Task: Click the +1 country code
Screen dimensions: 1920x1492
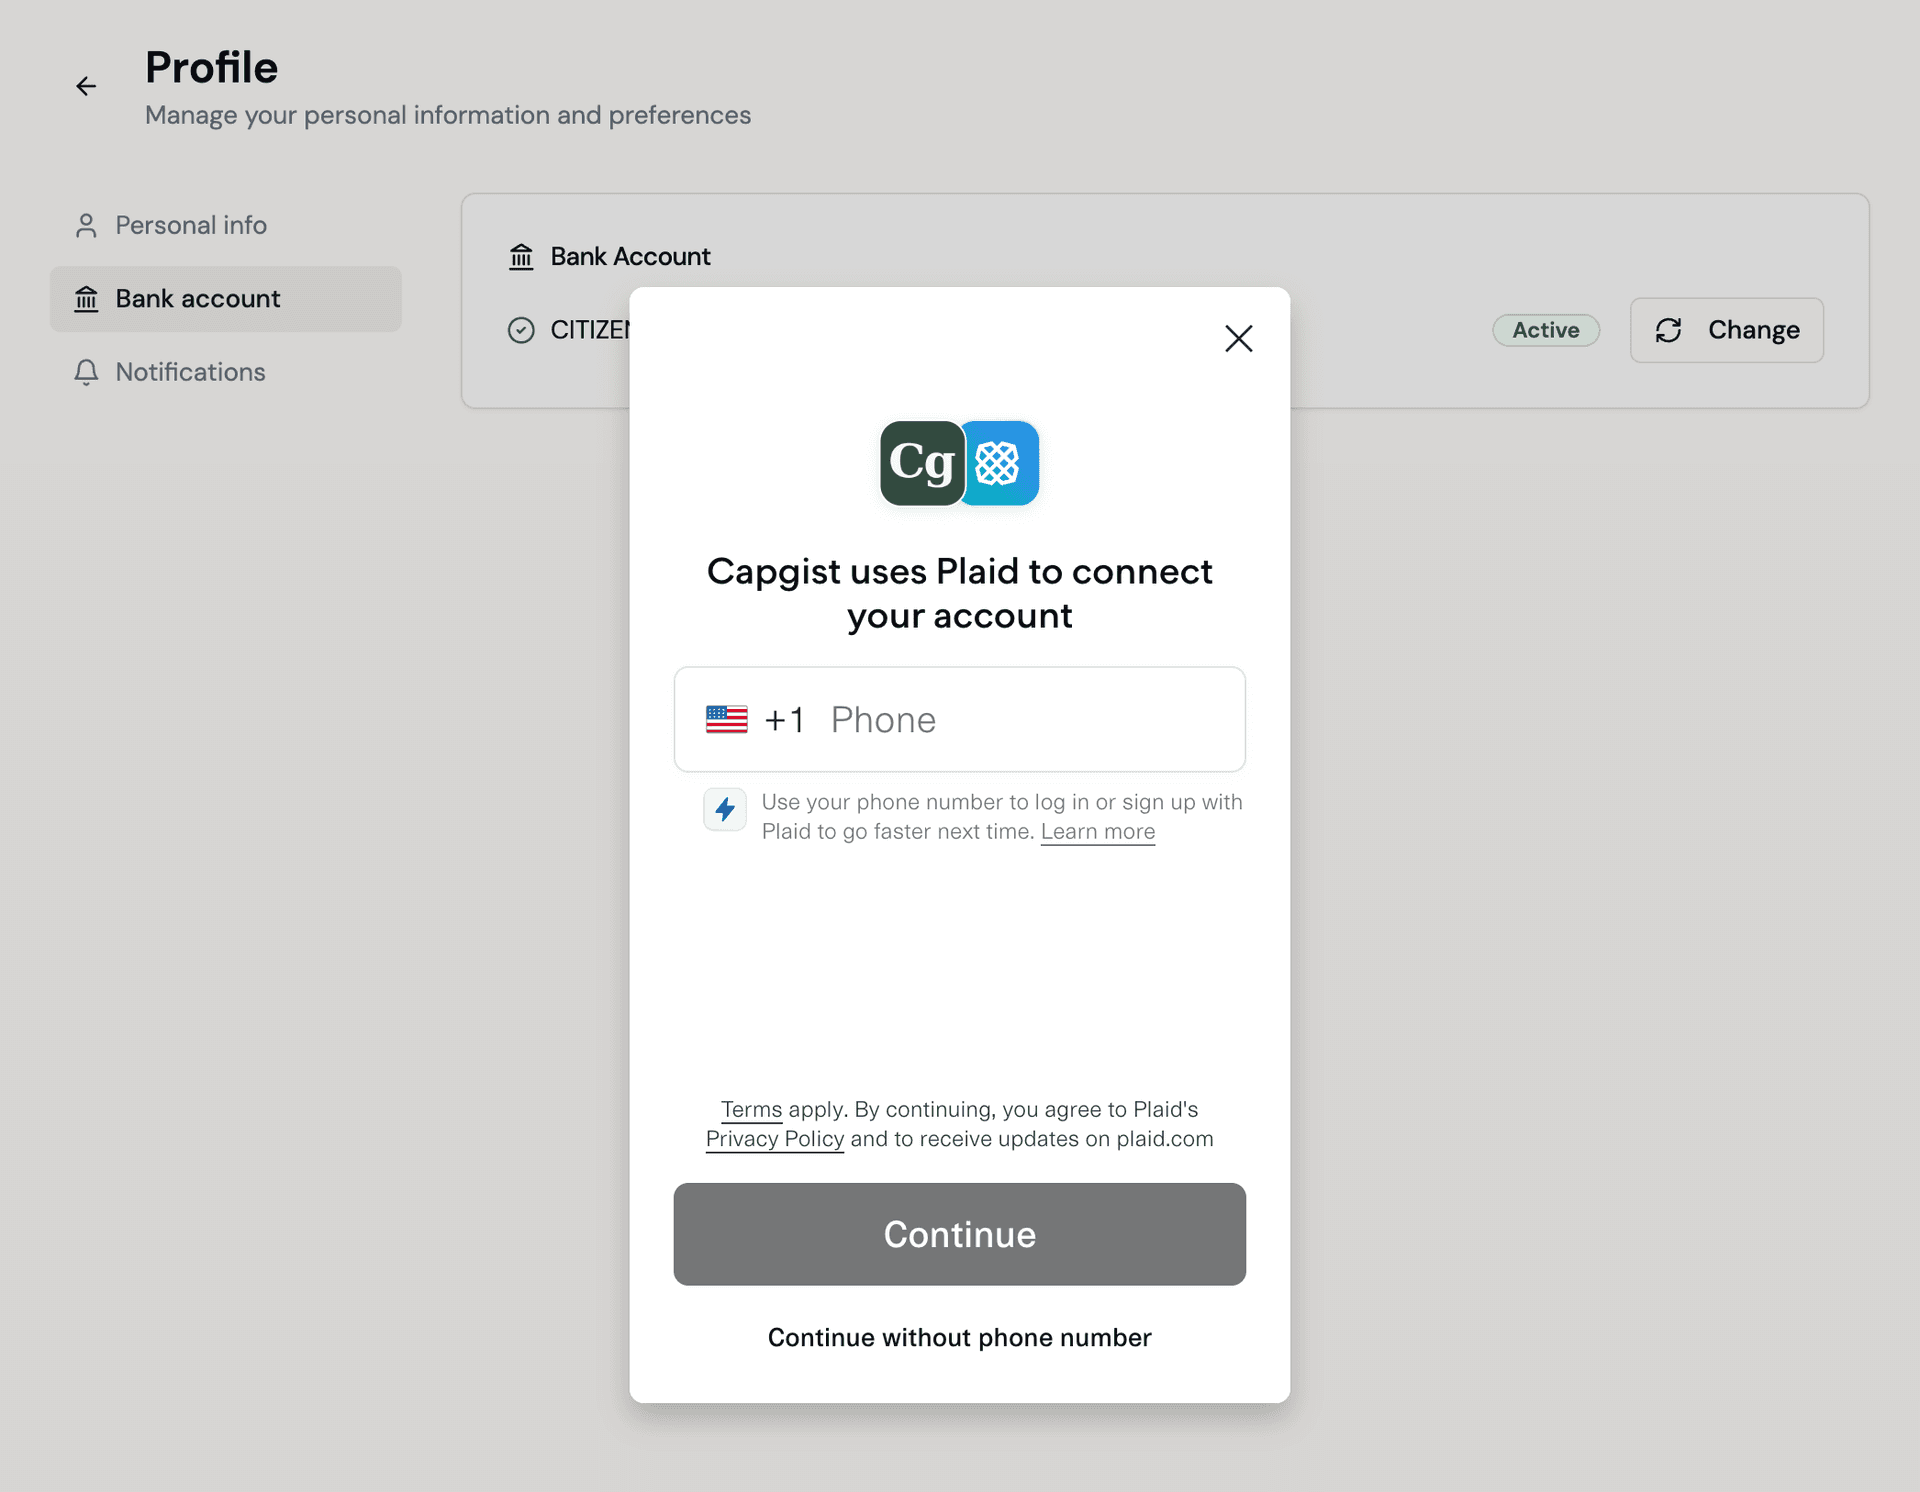Action: tap(784, 720)
